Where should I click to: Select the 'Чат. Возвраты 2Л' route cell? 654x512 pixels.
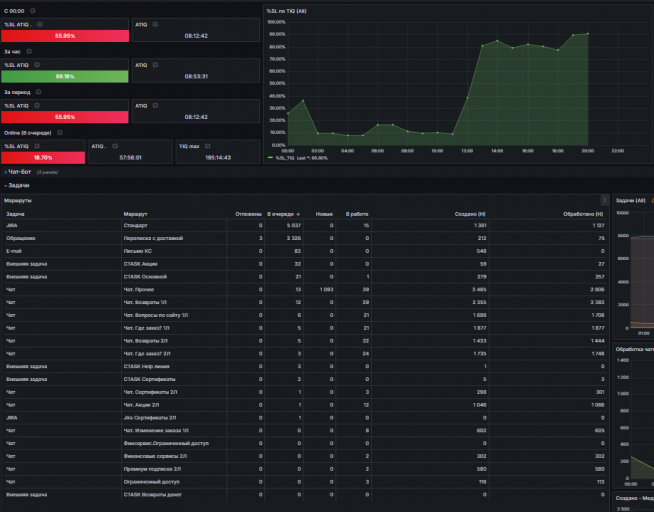[174, 341]
